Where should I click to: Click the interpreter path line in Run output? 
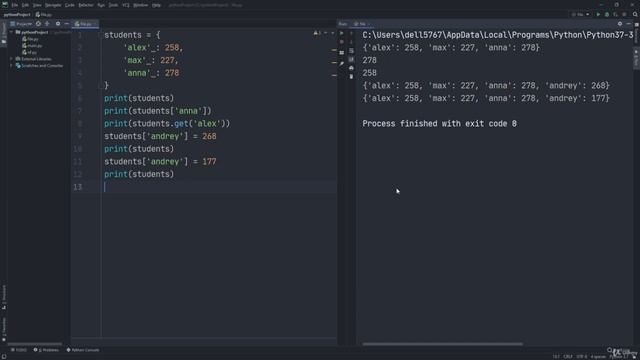coord(498,35)
